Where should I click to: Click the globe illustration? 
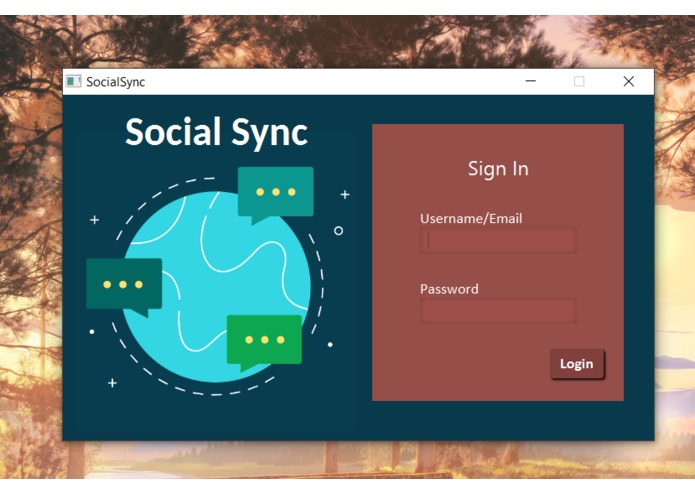[x=216, y=287]
